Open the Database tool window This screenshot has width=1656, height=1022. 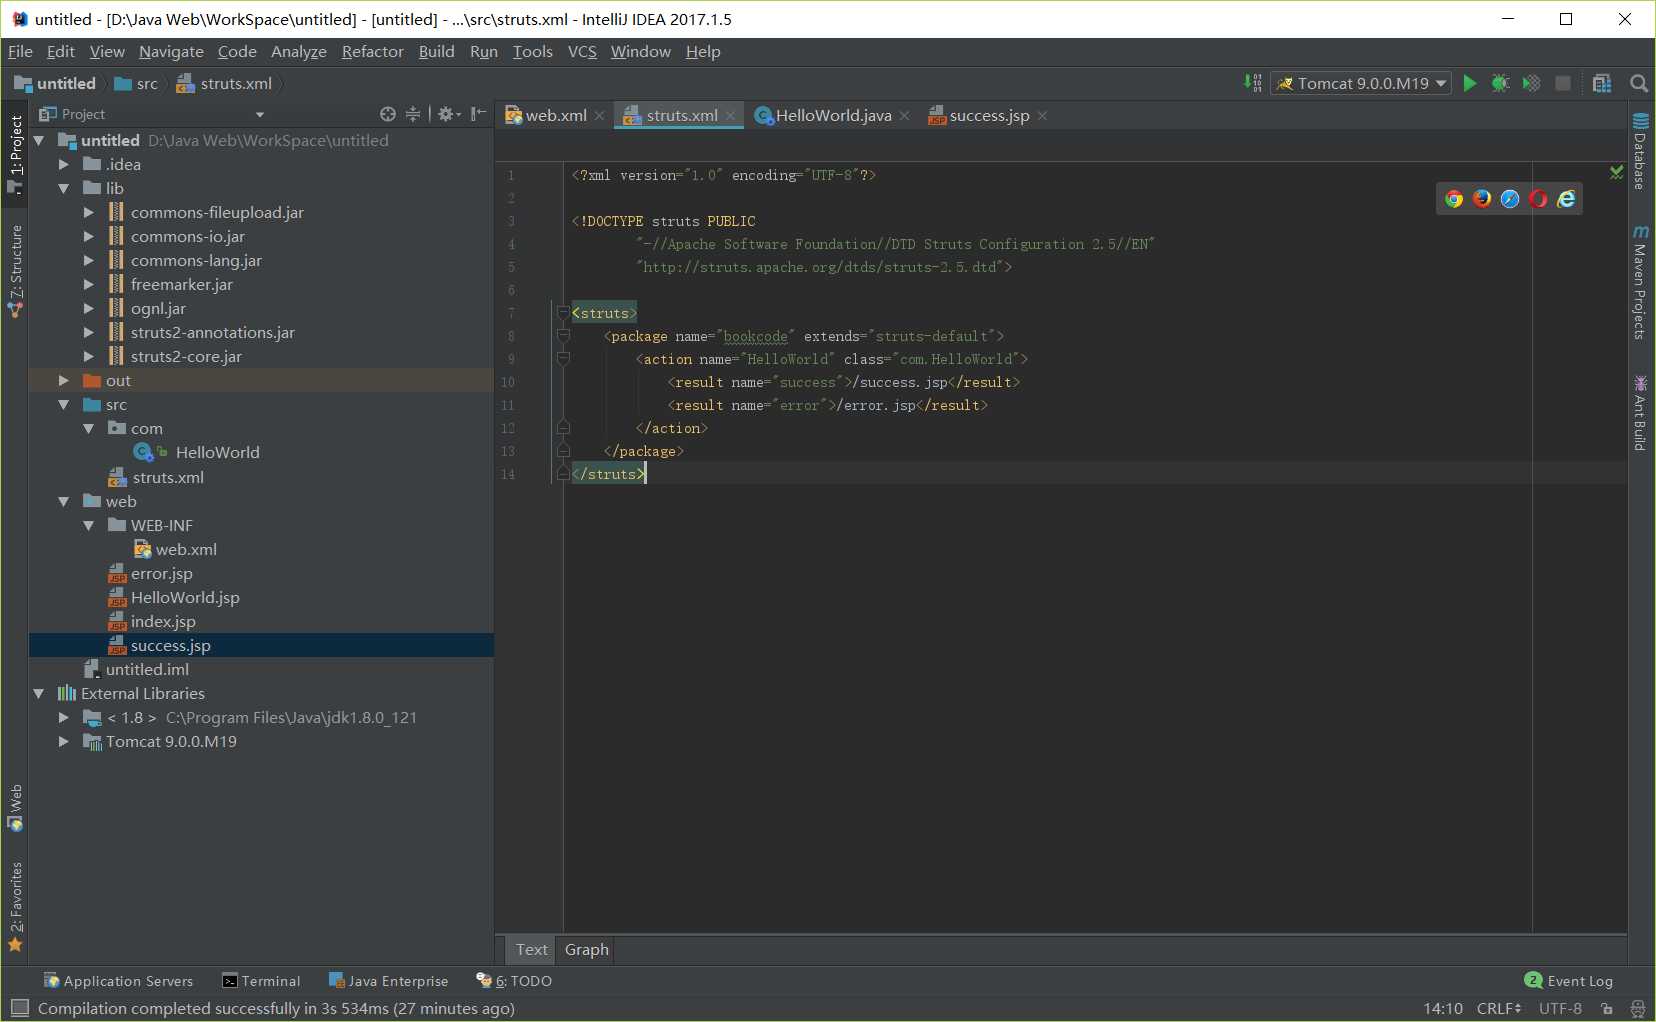pos(1640,152)
